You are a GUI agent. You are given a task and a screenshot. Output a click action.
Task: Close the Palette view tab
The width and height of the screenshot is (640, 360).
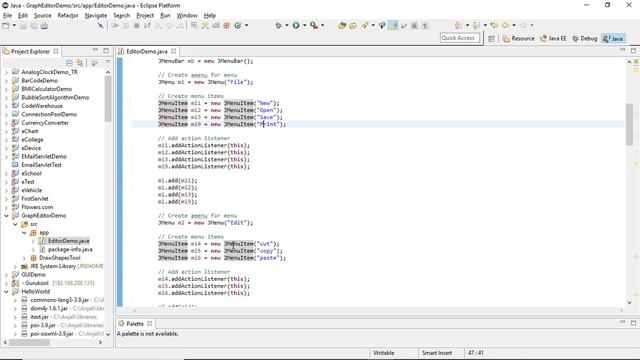(149, 323)
